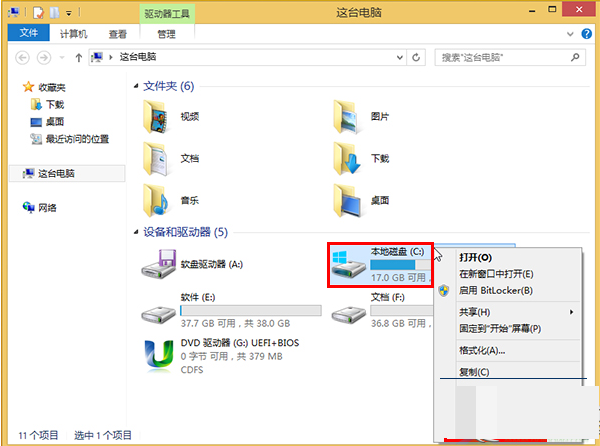The width and height of the screenshot is (600, 446).
Task: Expand the ribbon with the chevron arrow
Action: click(571, 33)
